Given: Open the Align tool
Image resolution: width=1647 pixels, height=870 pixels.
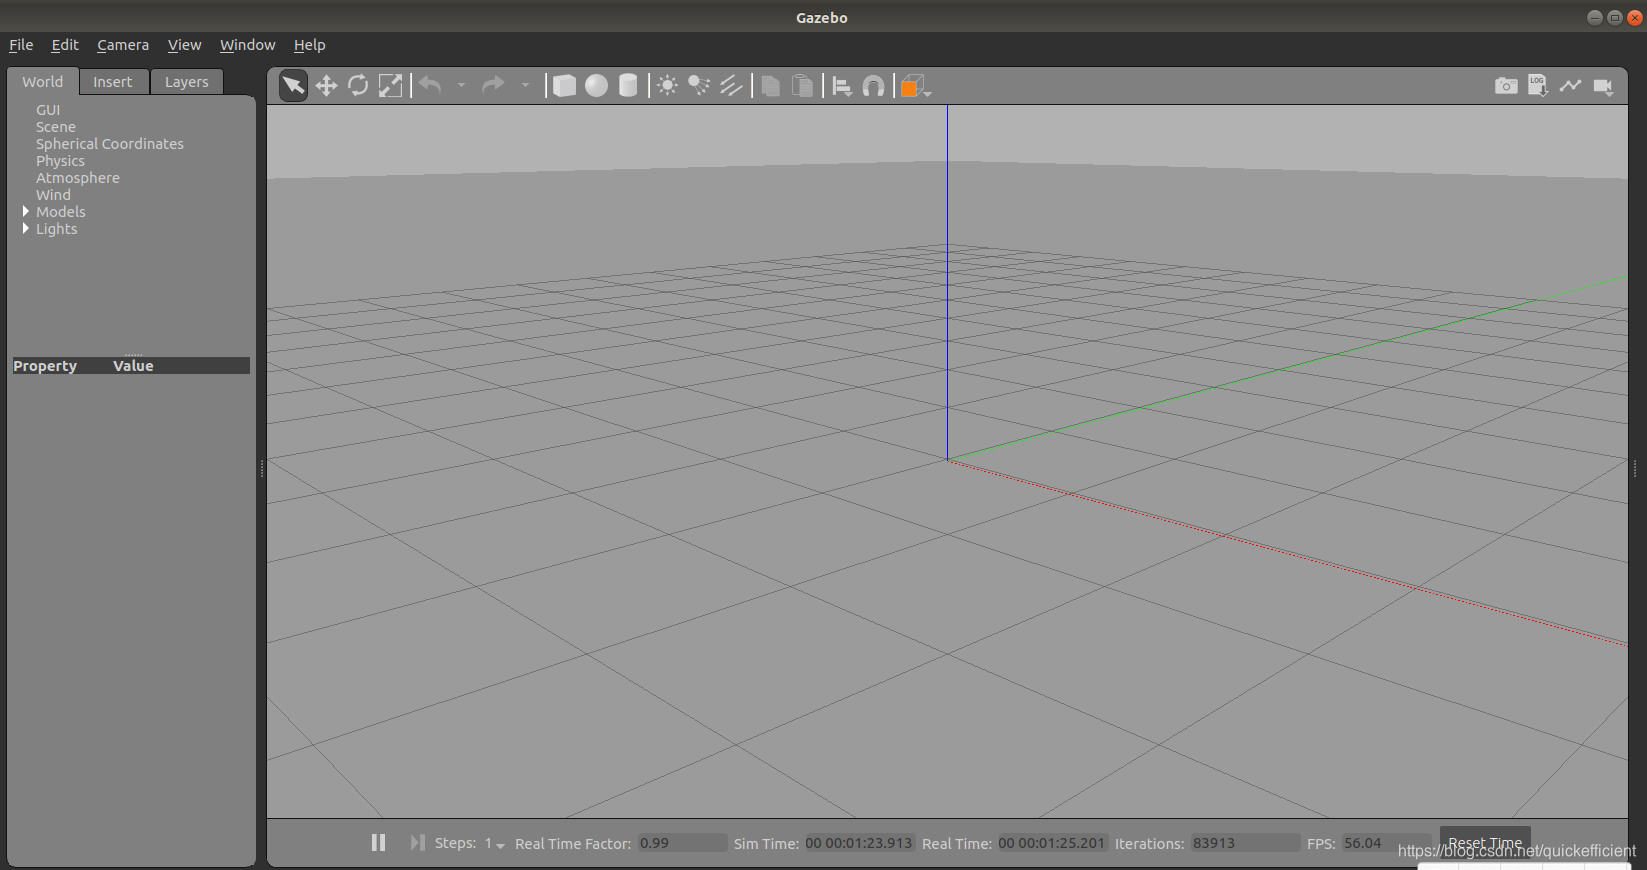Looking at the screenshot, I should [842, 87].
